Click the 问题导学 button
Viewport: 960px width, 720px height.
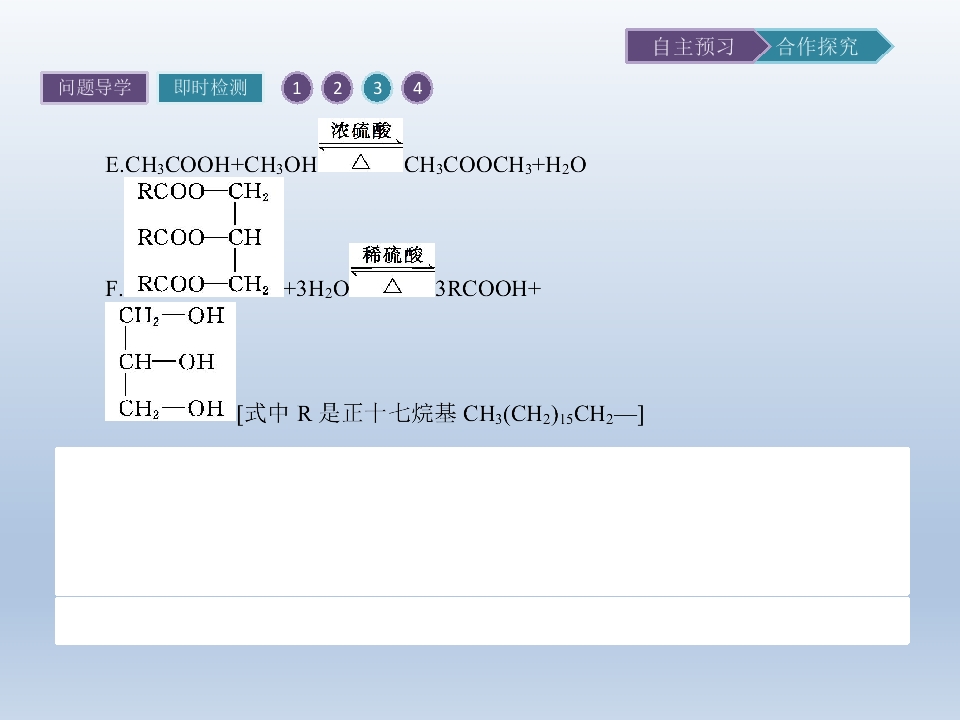pyautogui.click(x=94, y=88)
